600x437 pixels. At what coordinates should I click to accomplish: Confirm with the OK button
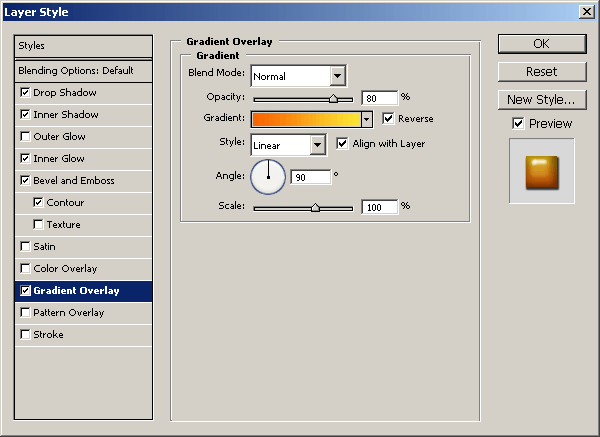tap(542, 44)
